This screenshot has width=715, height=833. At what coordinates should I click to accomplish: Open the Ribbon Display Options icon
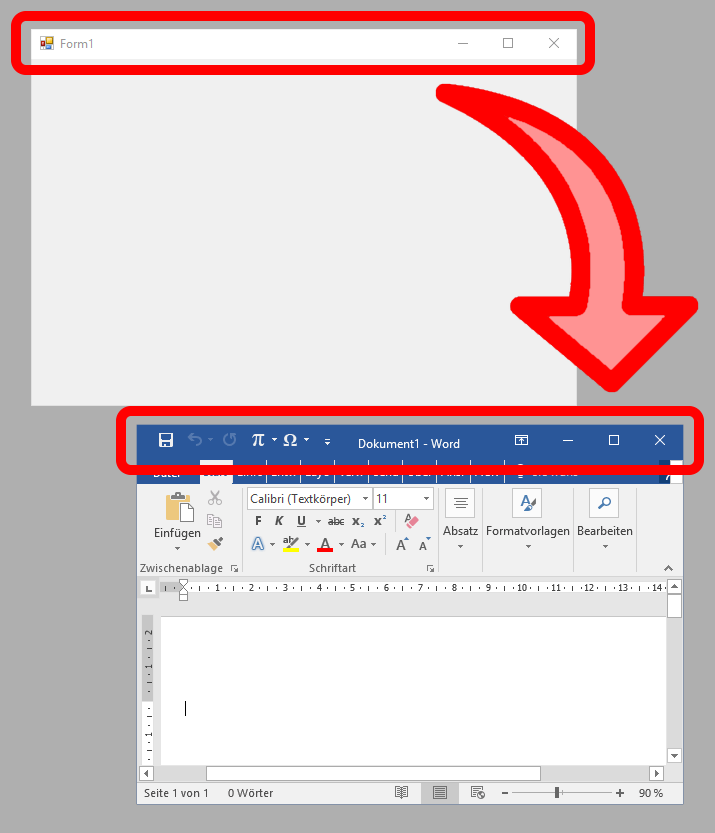(522, 440)
